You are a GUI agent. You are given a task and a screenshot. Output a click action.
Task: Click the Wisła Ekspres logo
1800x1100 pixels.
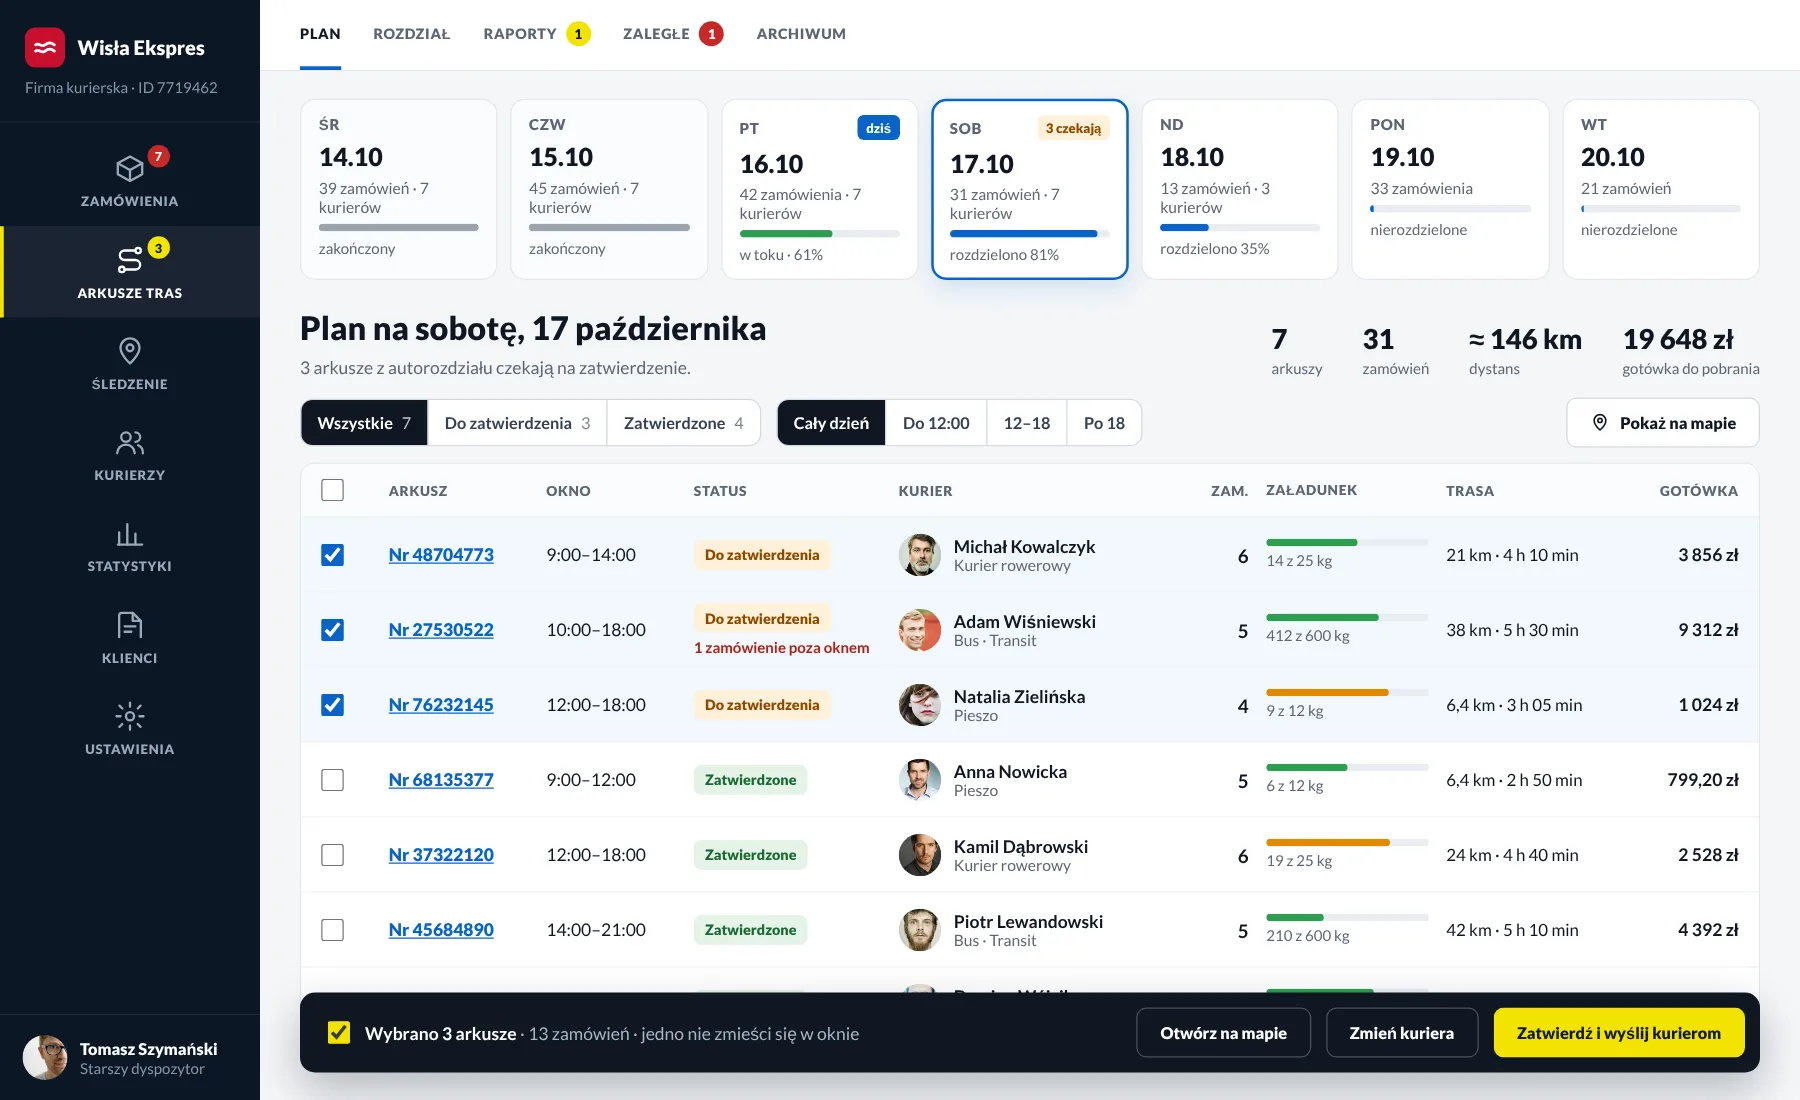(x=45, y=48)
